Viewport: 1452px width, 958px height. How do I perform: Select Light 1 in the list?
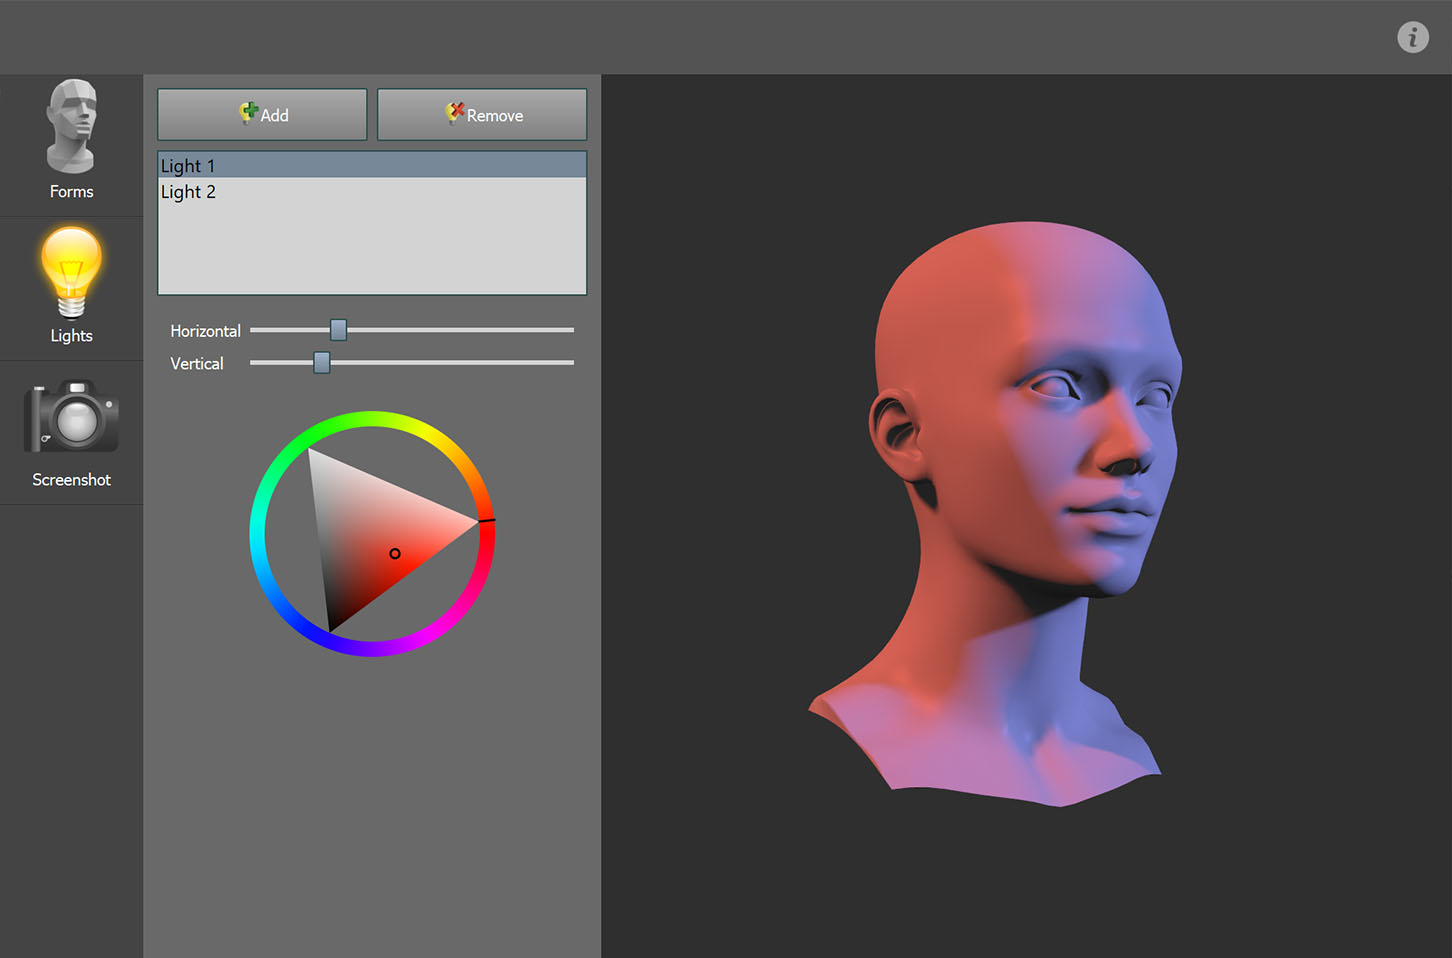[372, 165]
